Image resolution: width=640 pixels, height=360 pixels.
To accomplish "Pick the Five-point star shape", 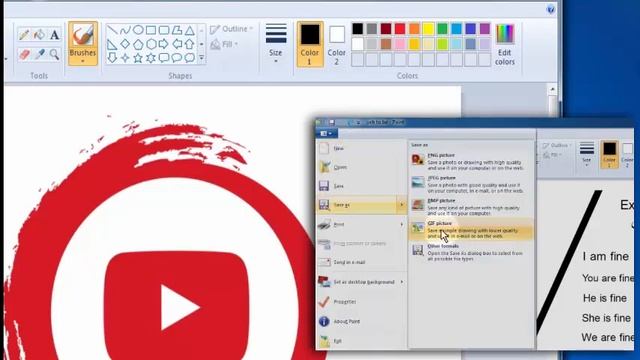I will 138,58.
